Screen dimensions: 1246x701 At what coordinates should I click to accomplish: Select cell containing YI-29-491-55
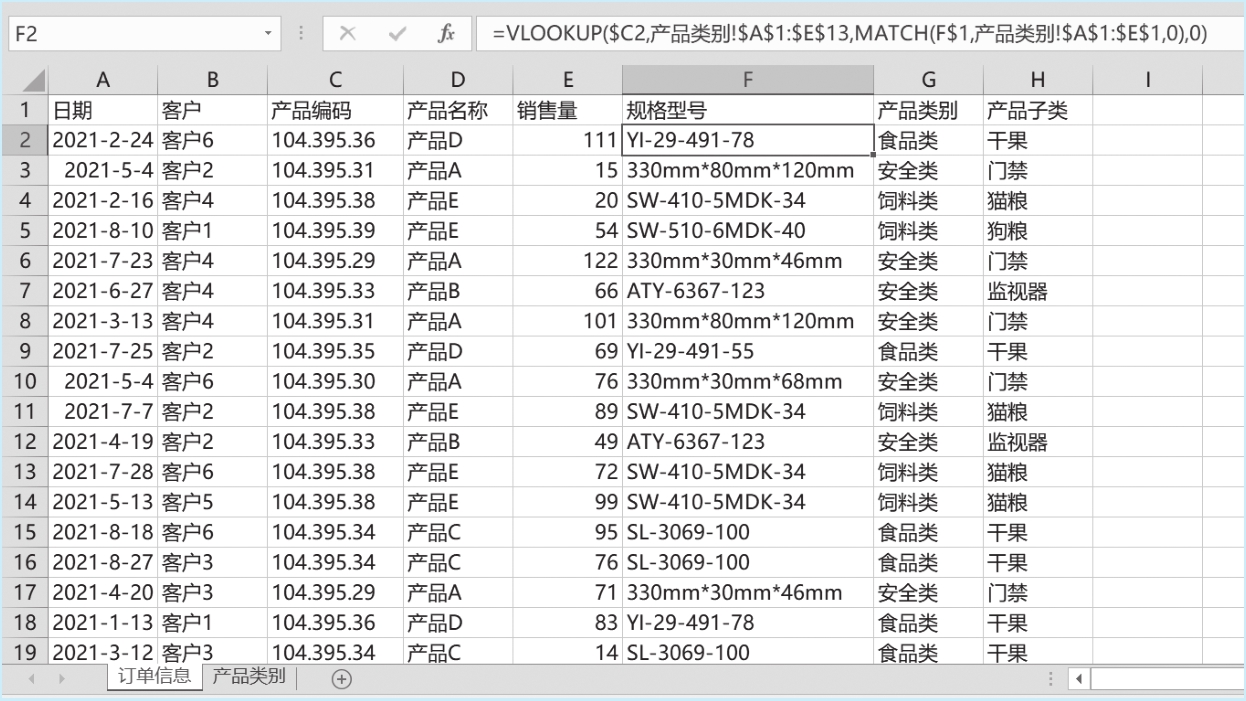click(747, 352)
